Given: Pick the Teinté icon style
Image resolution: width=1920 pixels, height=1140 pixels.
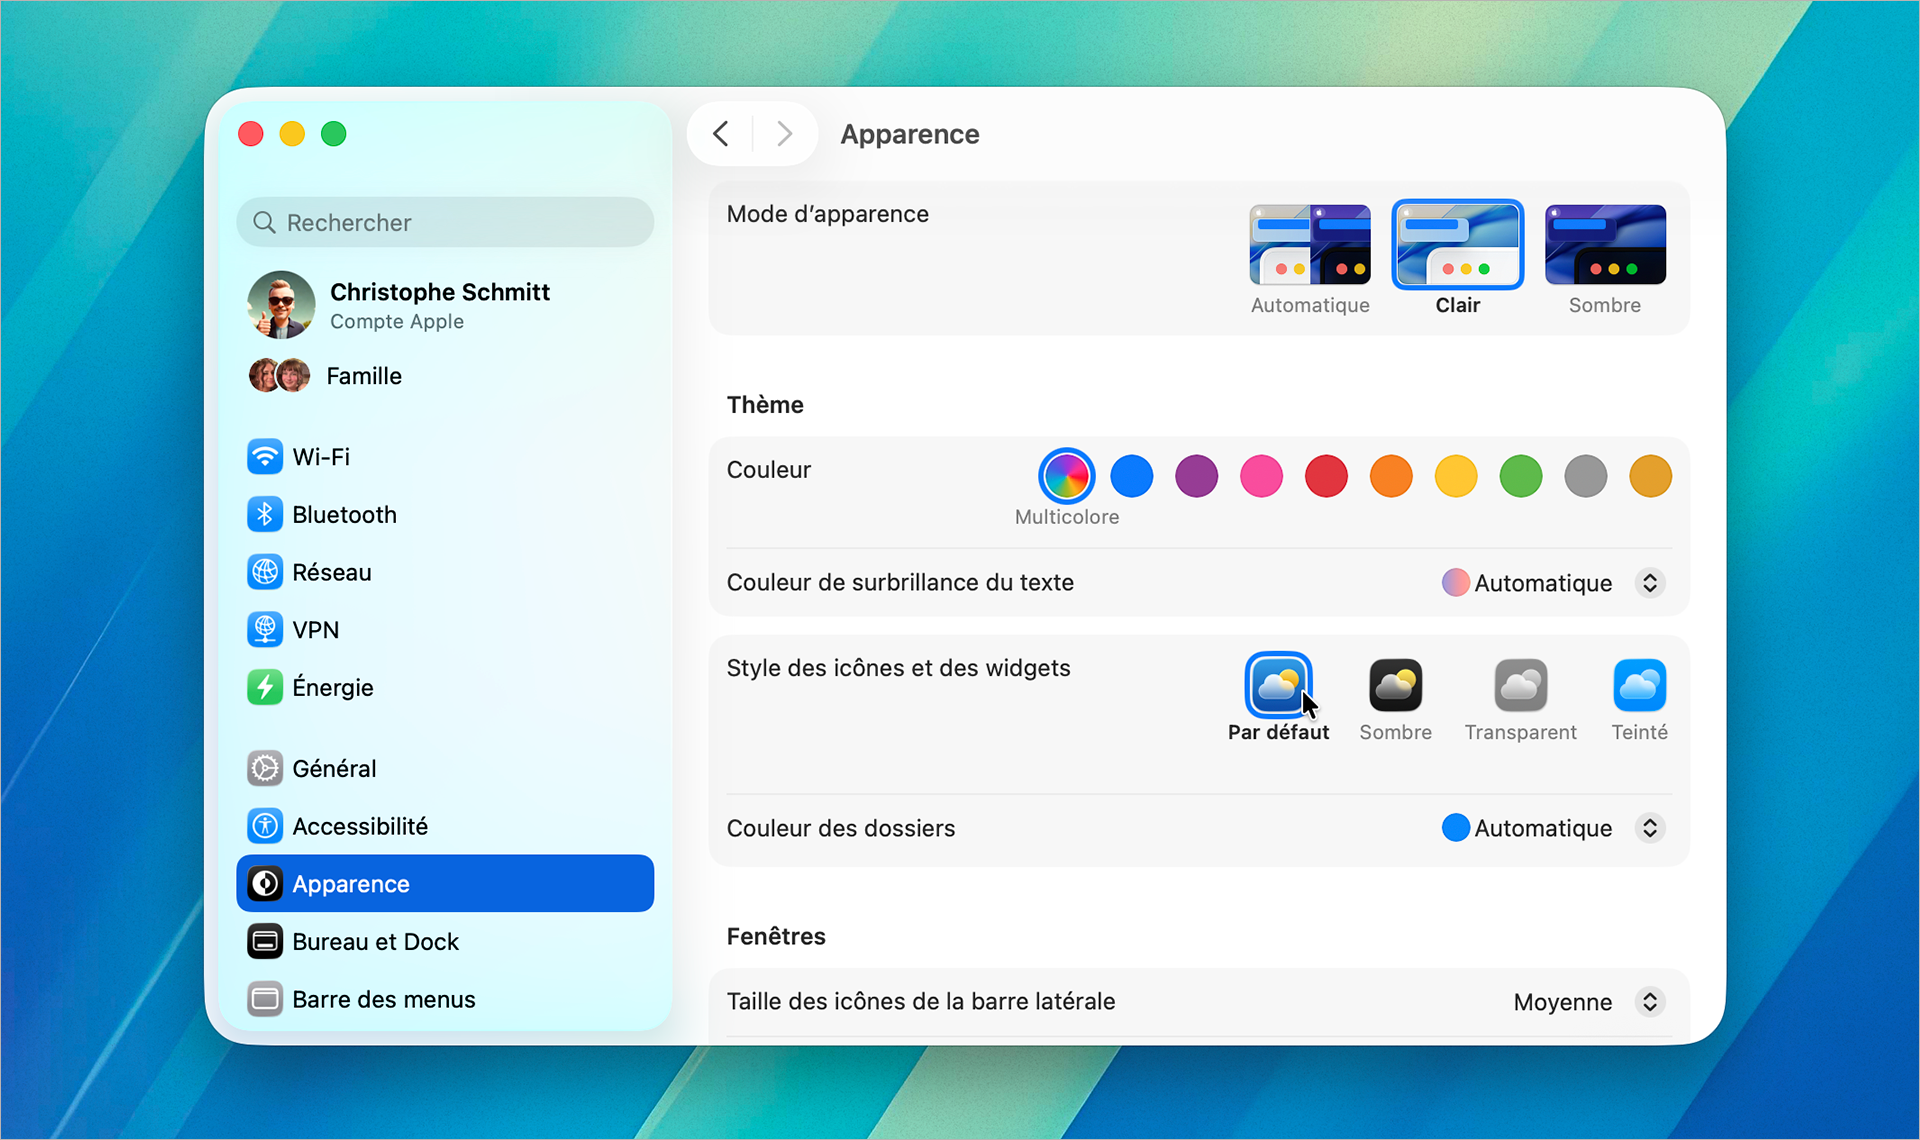Looking at the screenshot, I should pyautogui.click(x=1639, y=686).
